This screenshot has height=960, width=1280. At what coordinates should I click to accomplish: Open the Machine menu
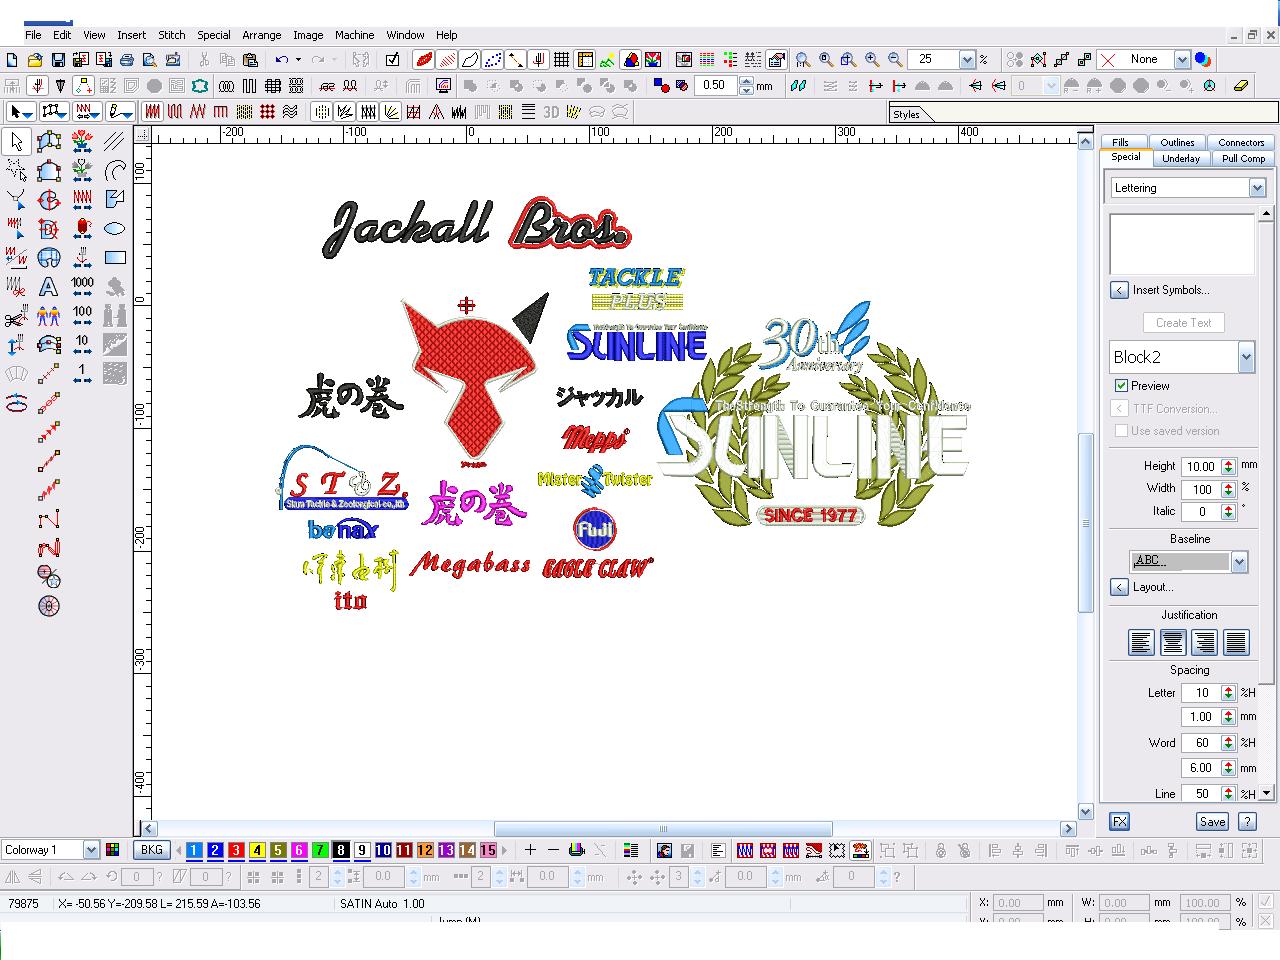354,35
